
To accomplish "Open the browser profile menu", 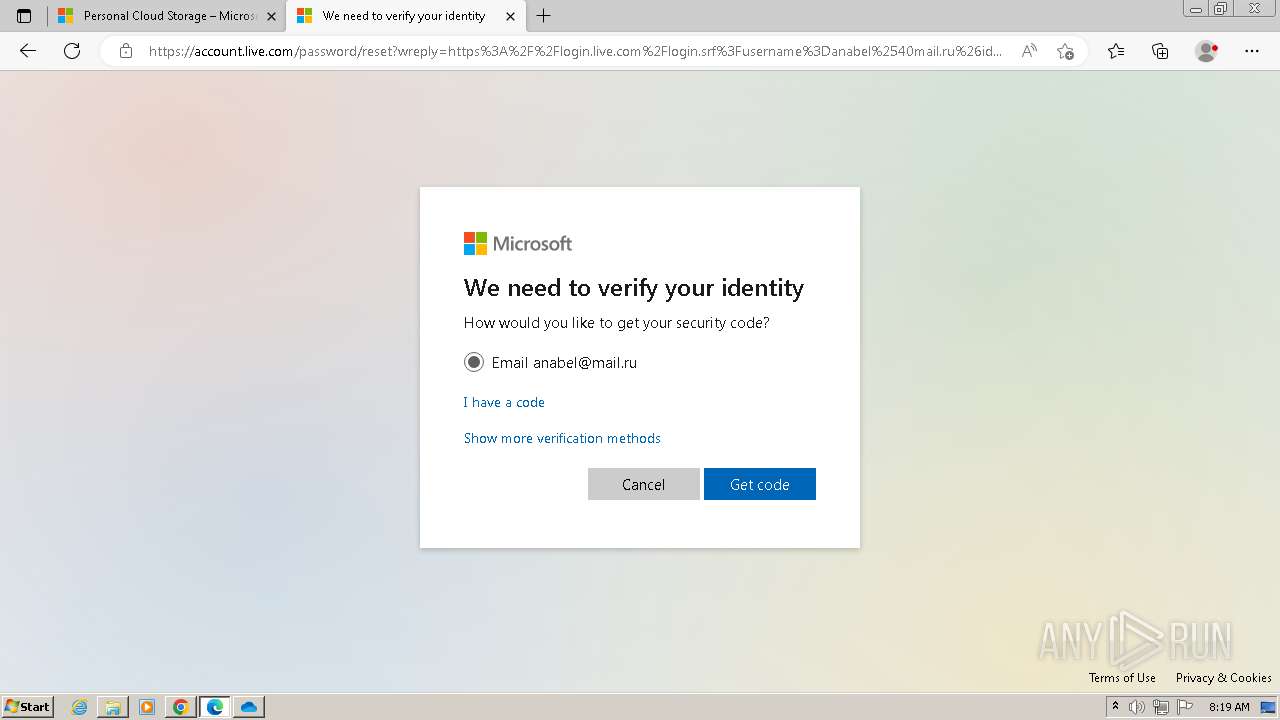I will click(x=1207, y=51).
